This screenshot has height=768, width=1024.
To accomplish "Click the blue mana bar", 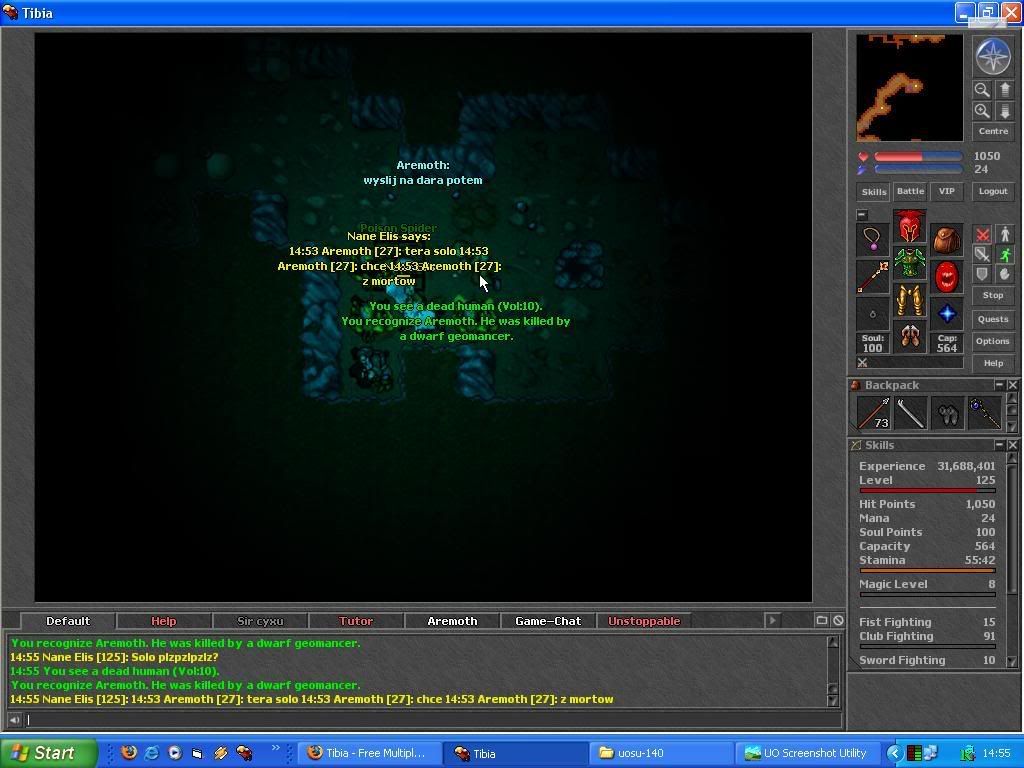I will 918,169.
